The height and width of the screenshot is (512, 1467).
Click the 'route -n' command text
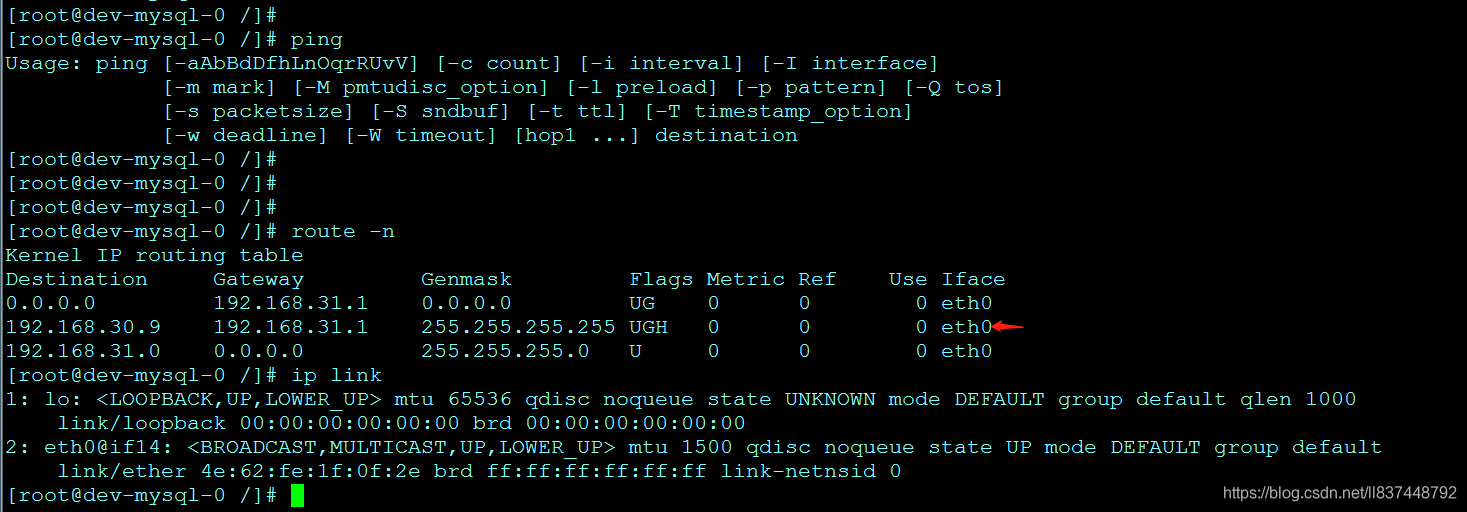[343, 231]
